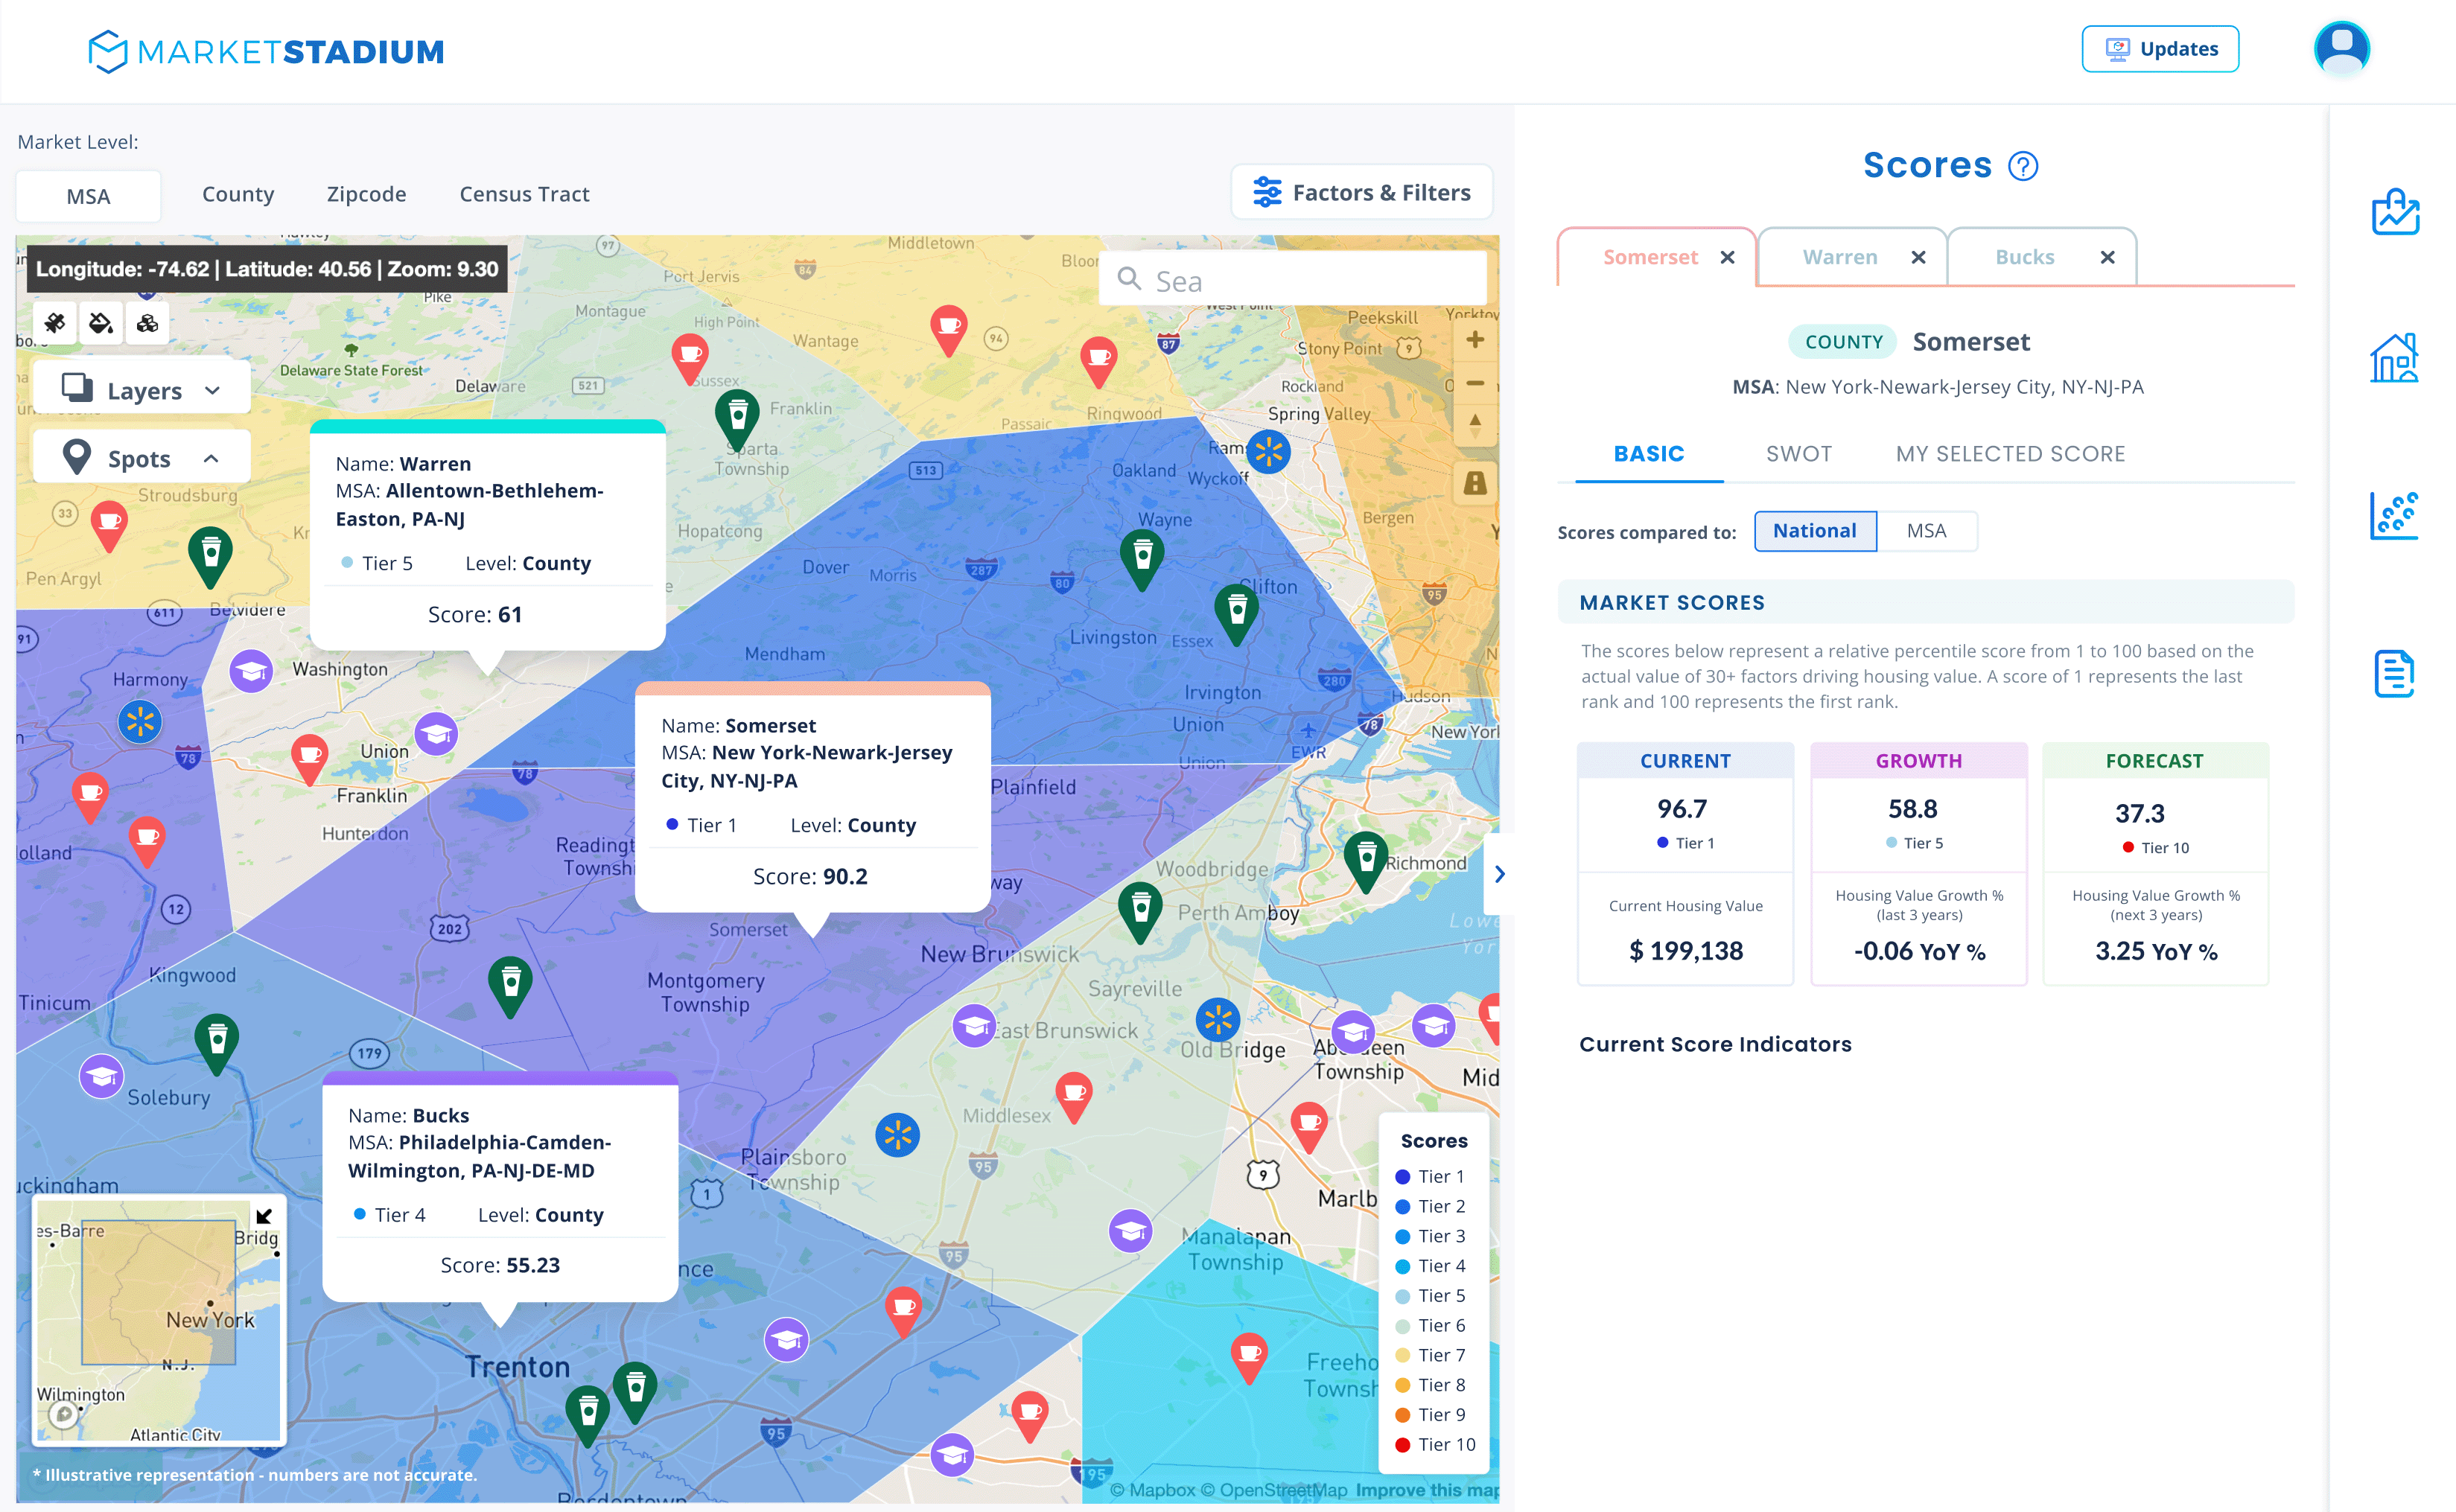Viewport: 2456px width, 1512px height.
Task: Select the satellite imagery icon on the map
Action: click(x=55, y=322)
